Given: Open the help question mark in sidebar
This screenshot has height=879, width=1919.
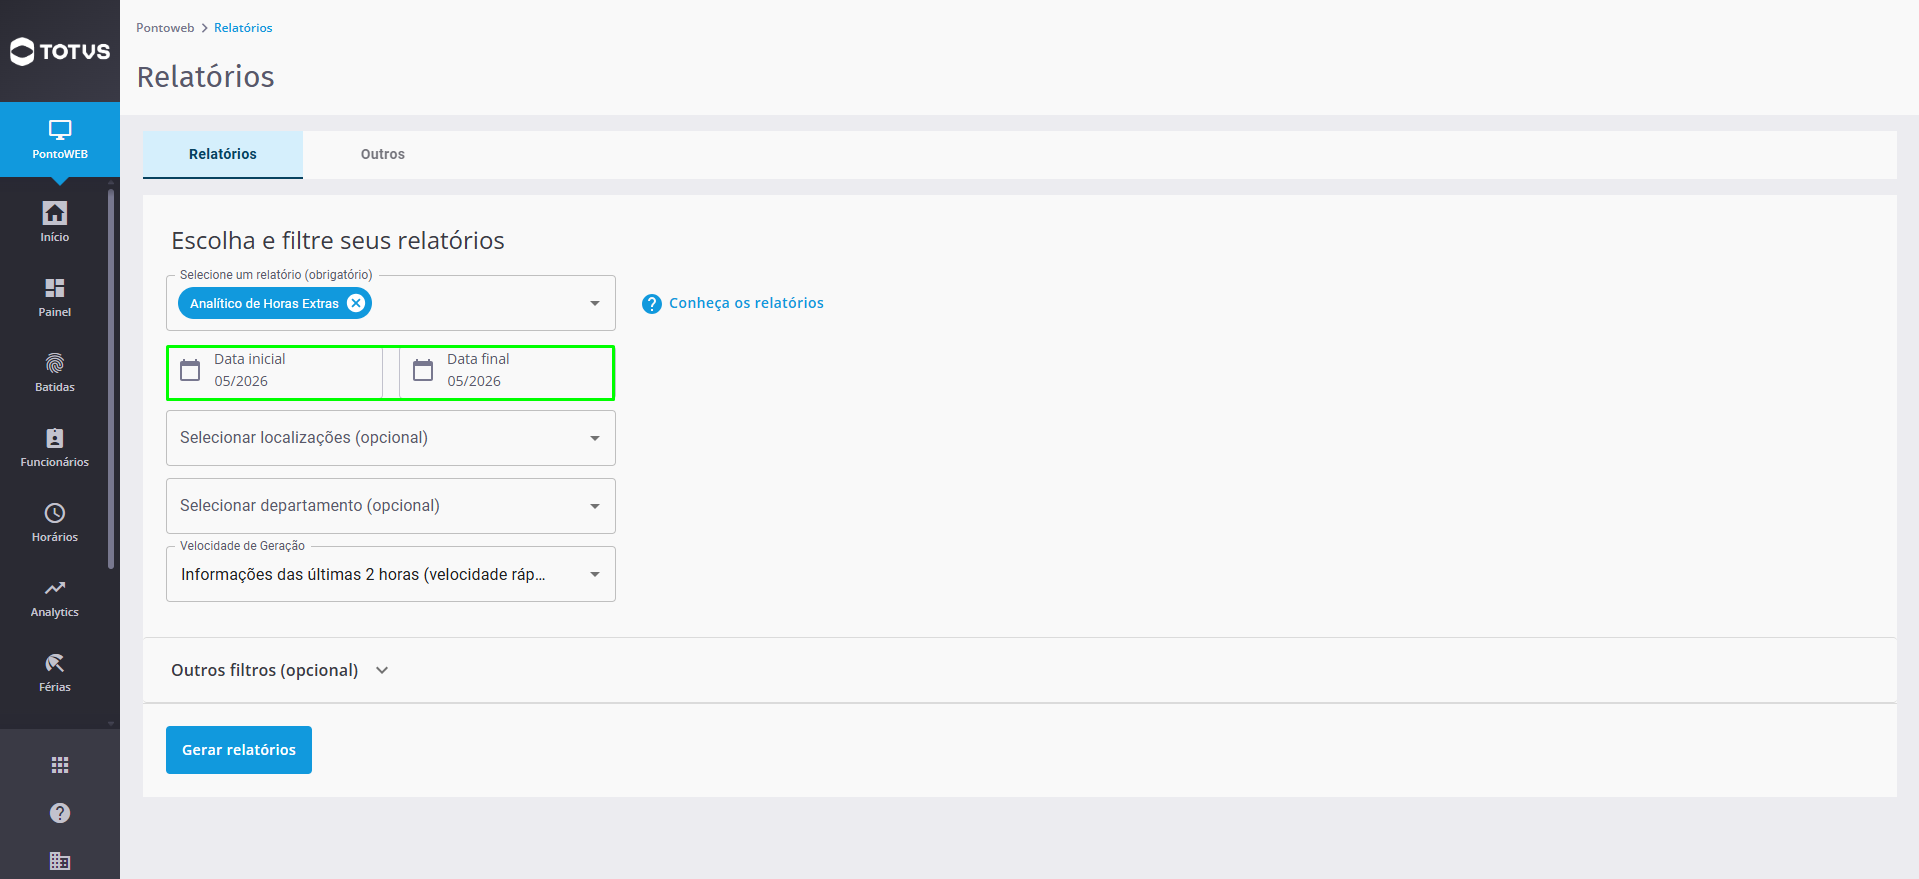Looking at the screenshot, I should [60, 813].
